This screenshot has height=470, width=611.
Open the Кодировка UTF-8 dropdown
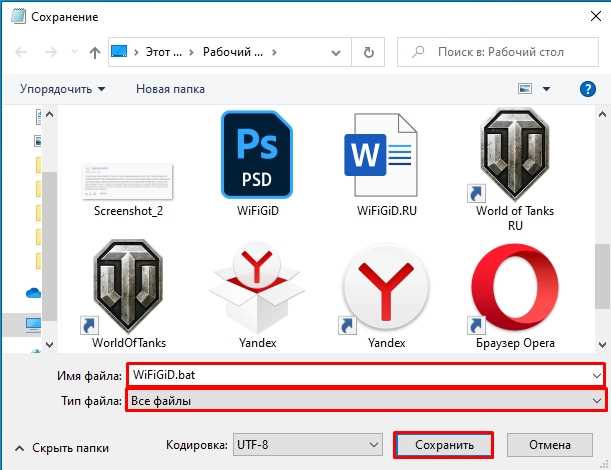(308, 445)
